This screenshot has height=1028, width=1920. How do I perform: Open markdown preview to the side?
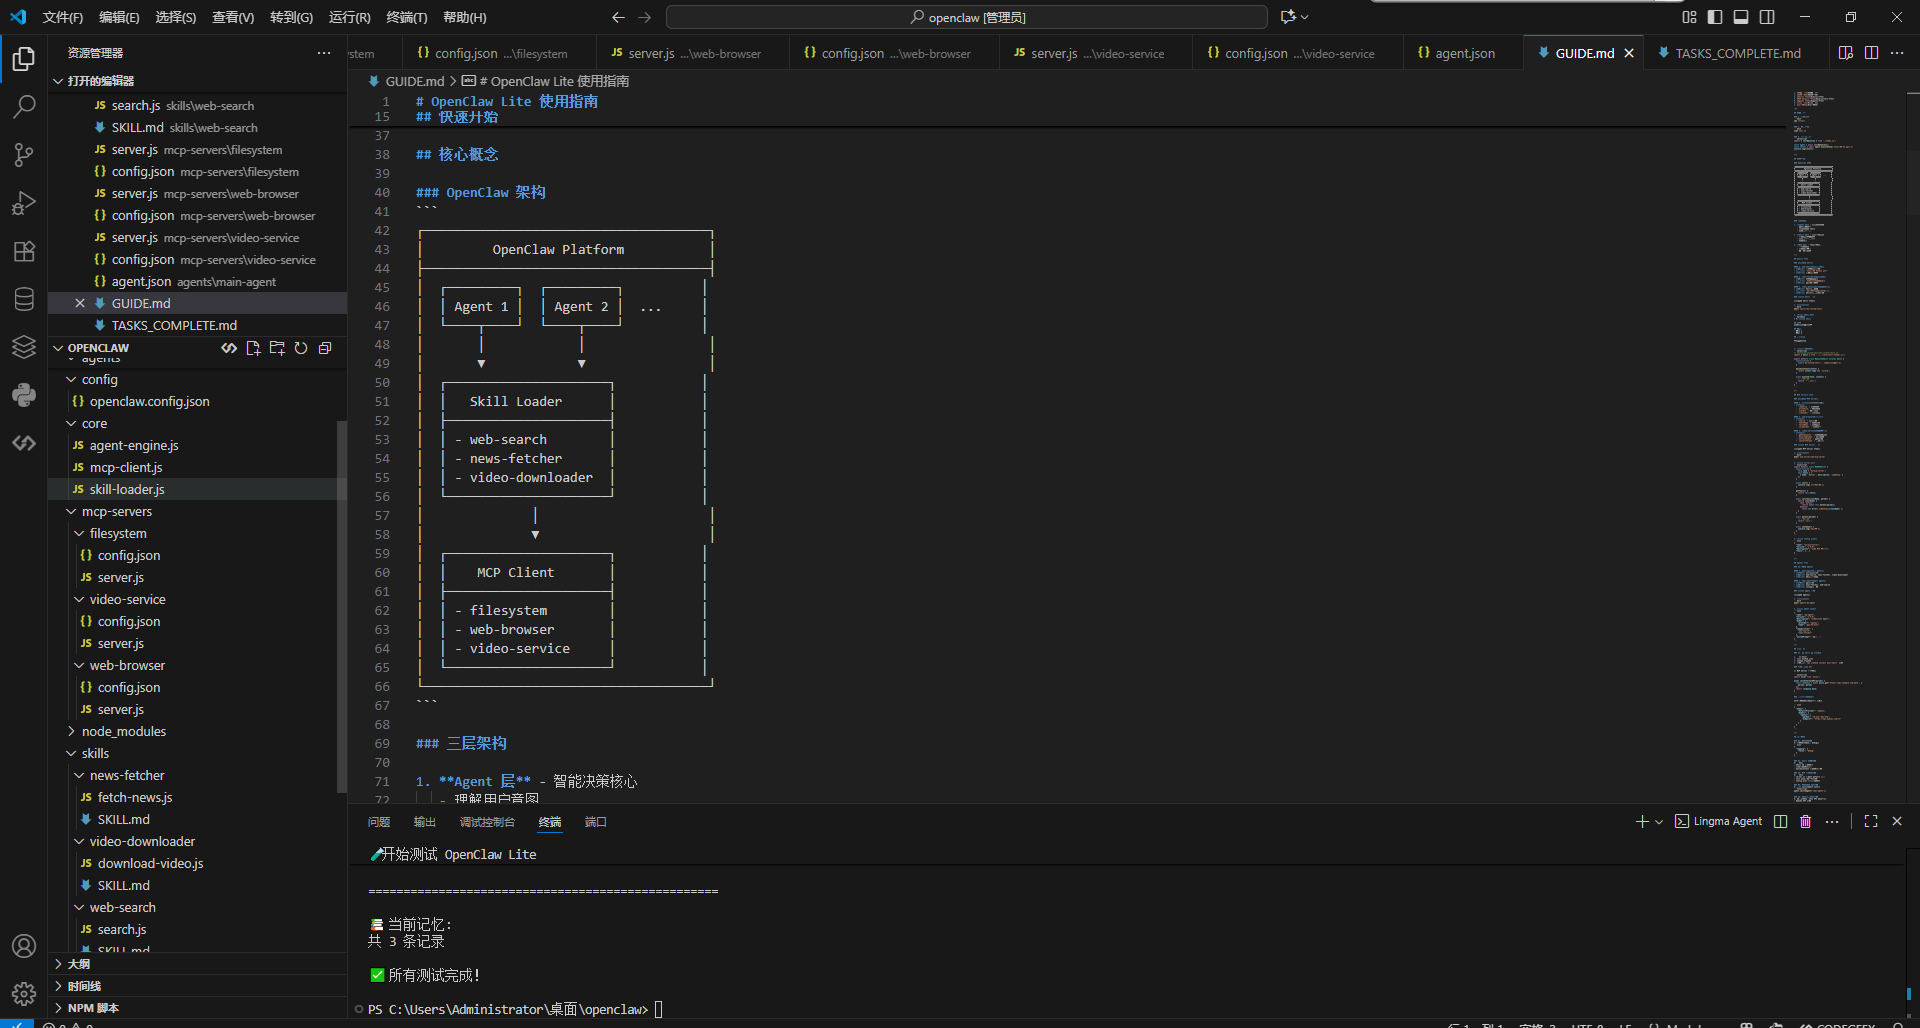click(x=1846, y=53)
